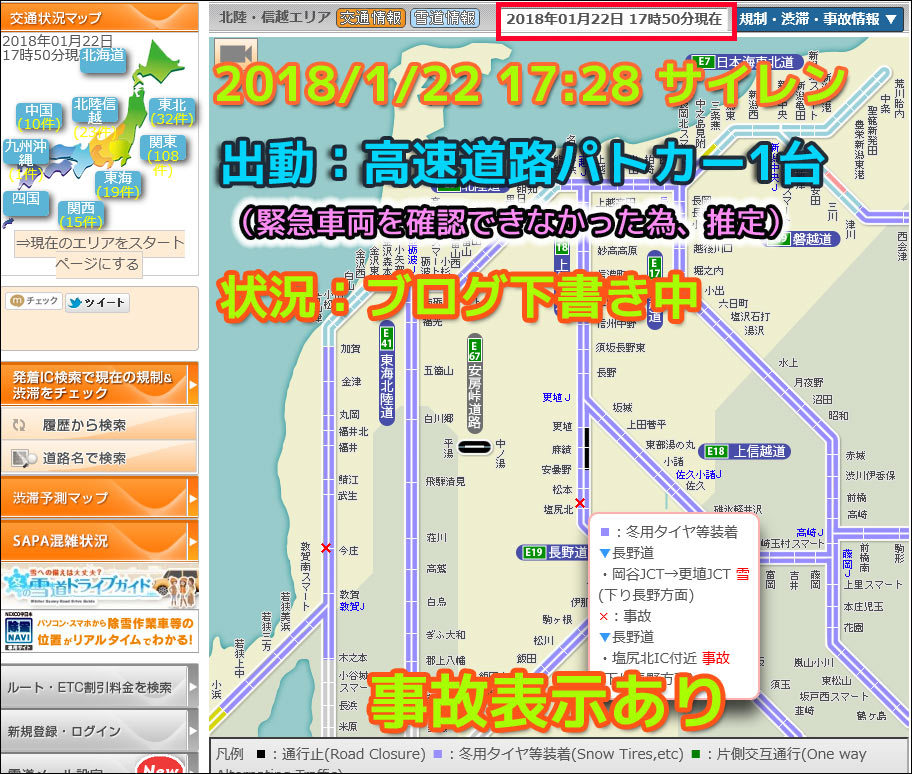Viewport: 912px width, 774px height.
Task: Click the 更埴J junction label
Action: click(x=557, y=398)
